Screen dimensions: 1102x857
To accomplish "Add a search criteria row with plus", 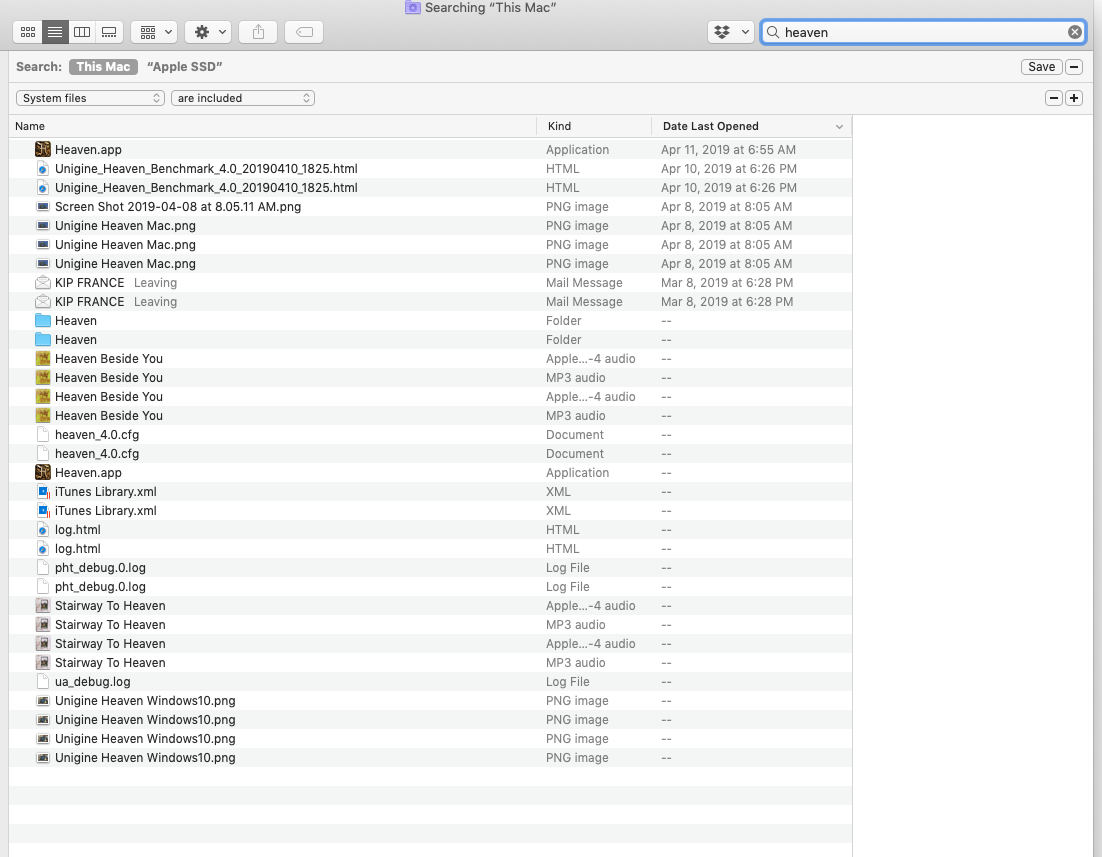I will pos(1074,98).
